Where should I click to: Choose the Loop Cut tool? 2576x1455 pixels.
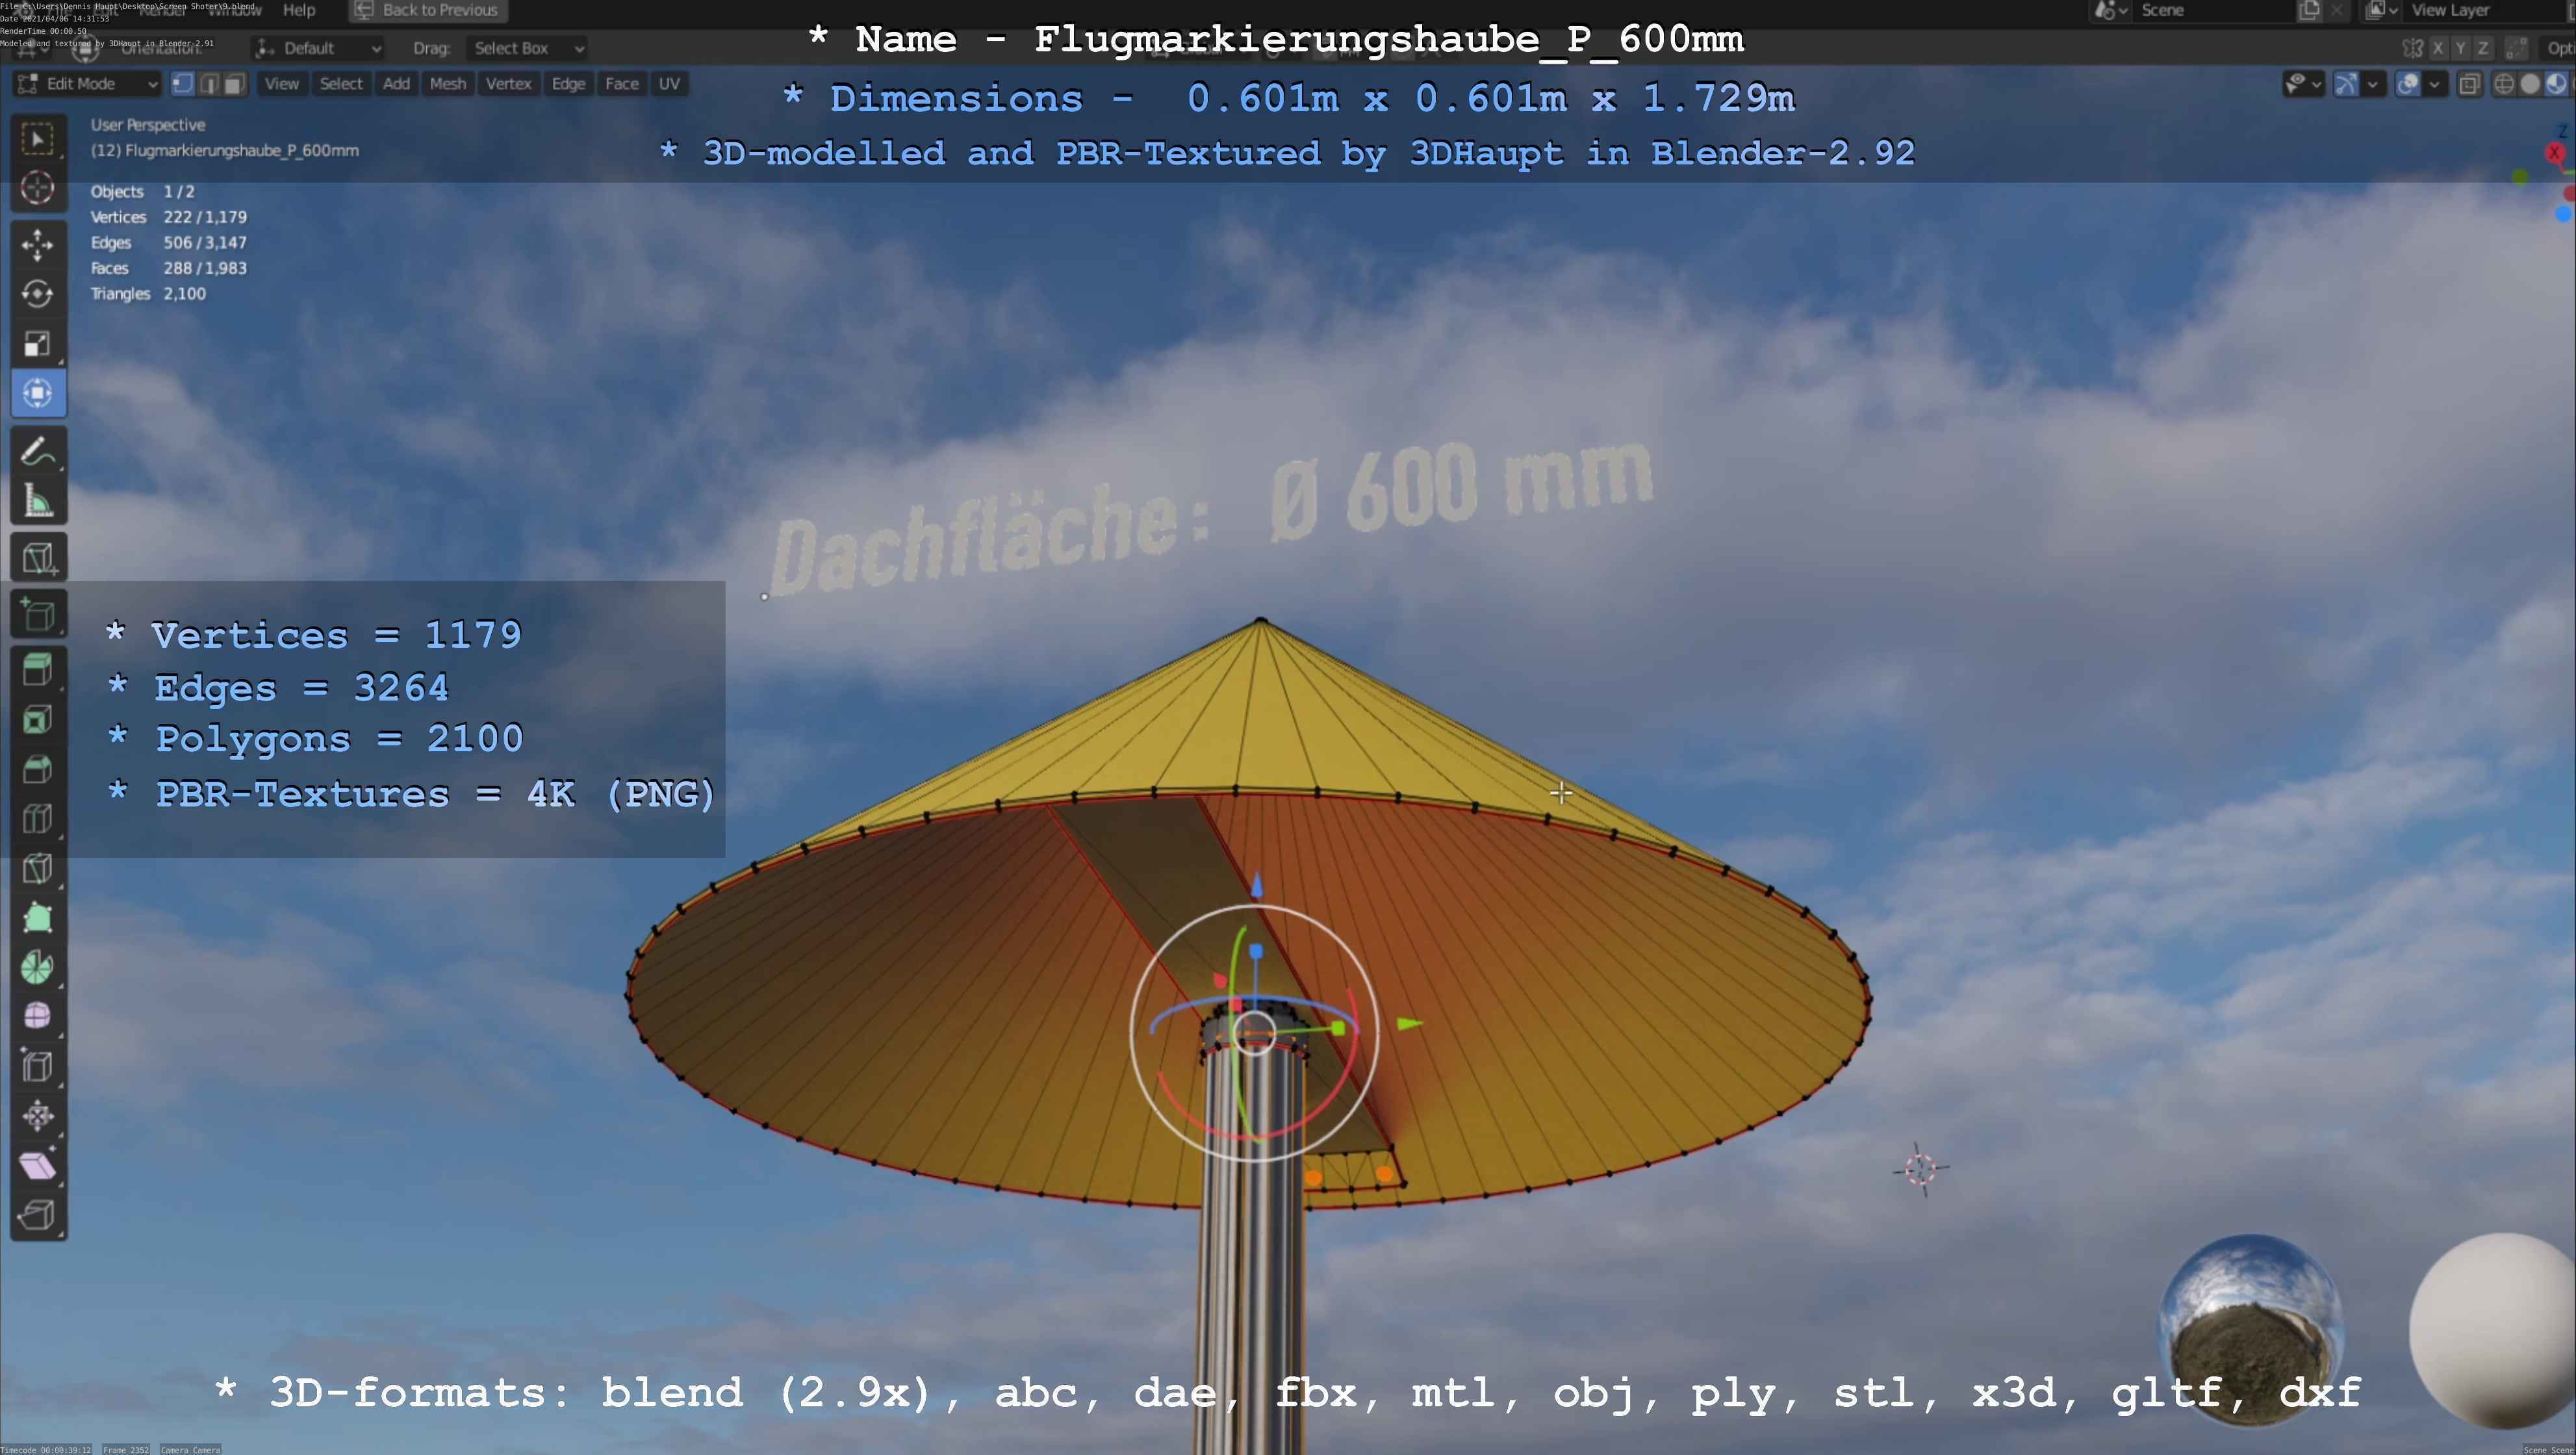(x=38, y=819)
